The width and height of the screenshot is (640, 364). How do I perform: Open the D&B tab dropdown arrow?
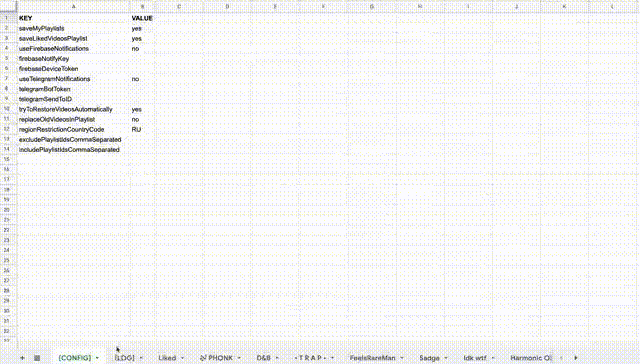[x=277, y=358]
